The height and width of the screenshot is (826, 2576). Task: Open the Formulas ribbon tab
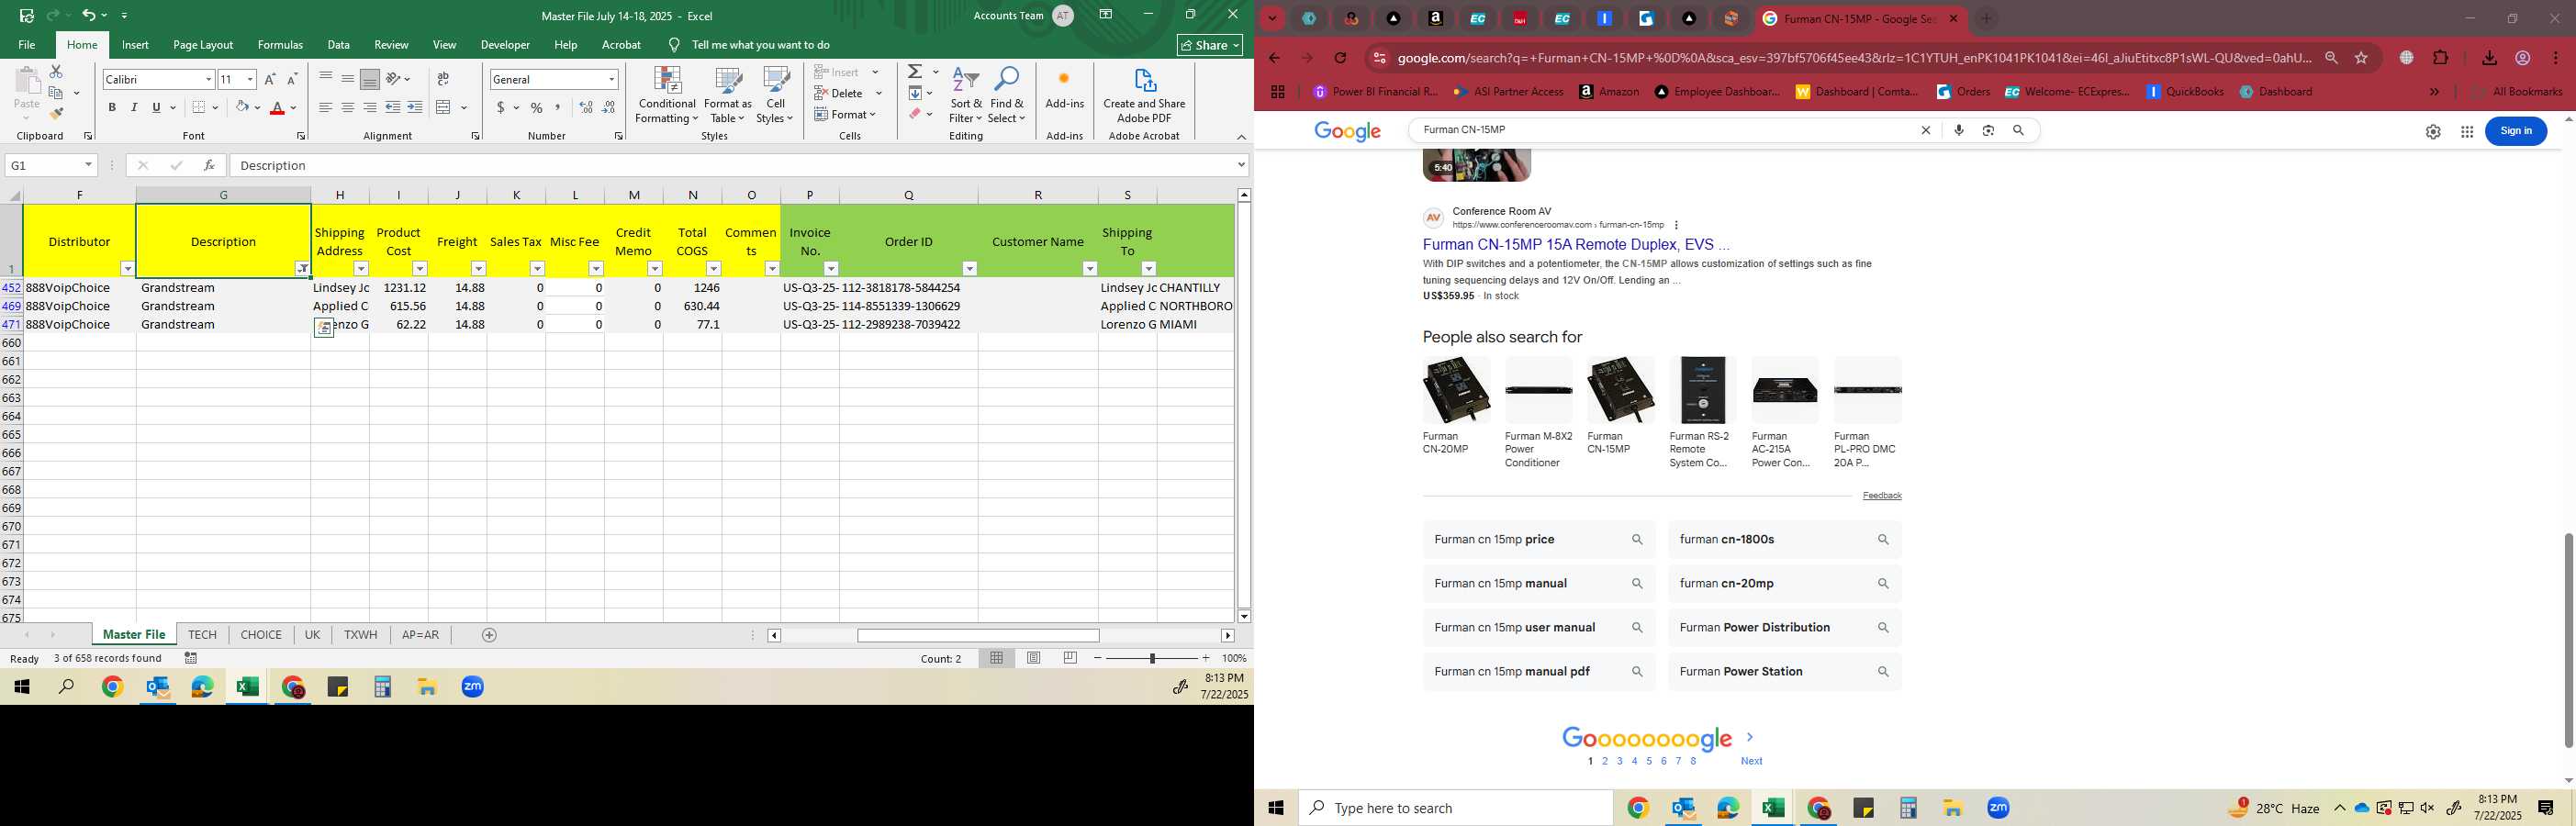pos(280,45)
